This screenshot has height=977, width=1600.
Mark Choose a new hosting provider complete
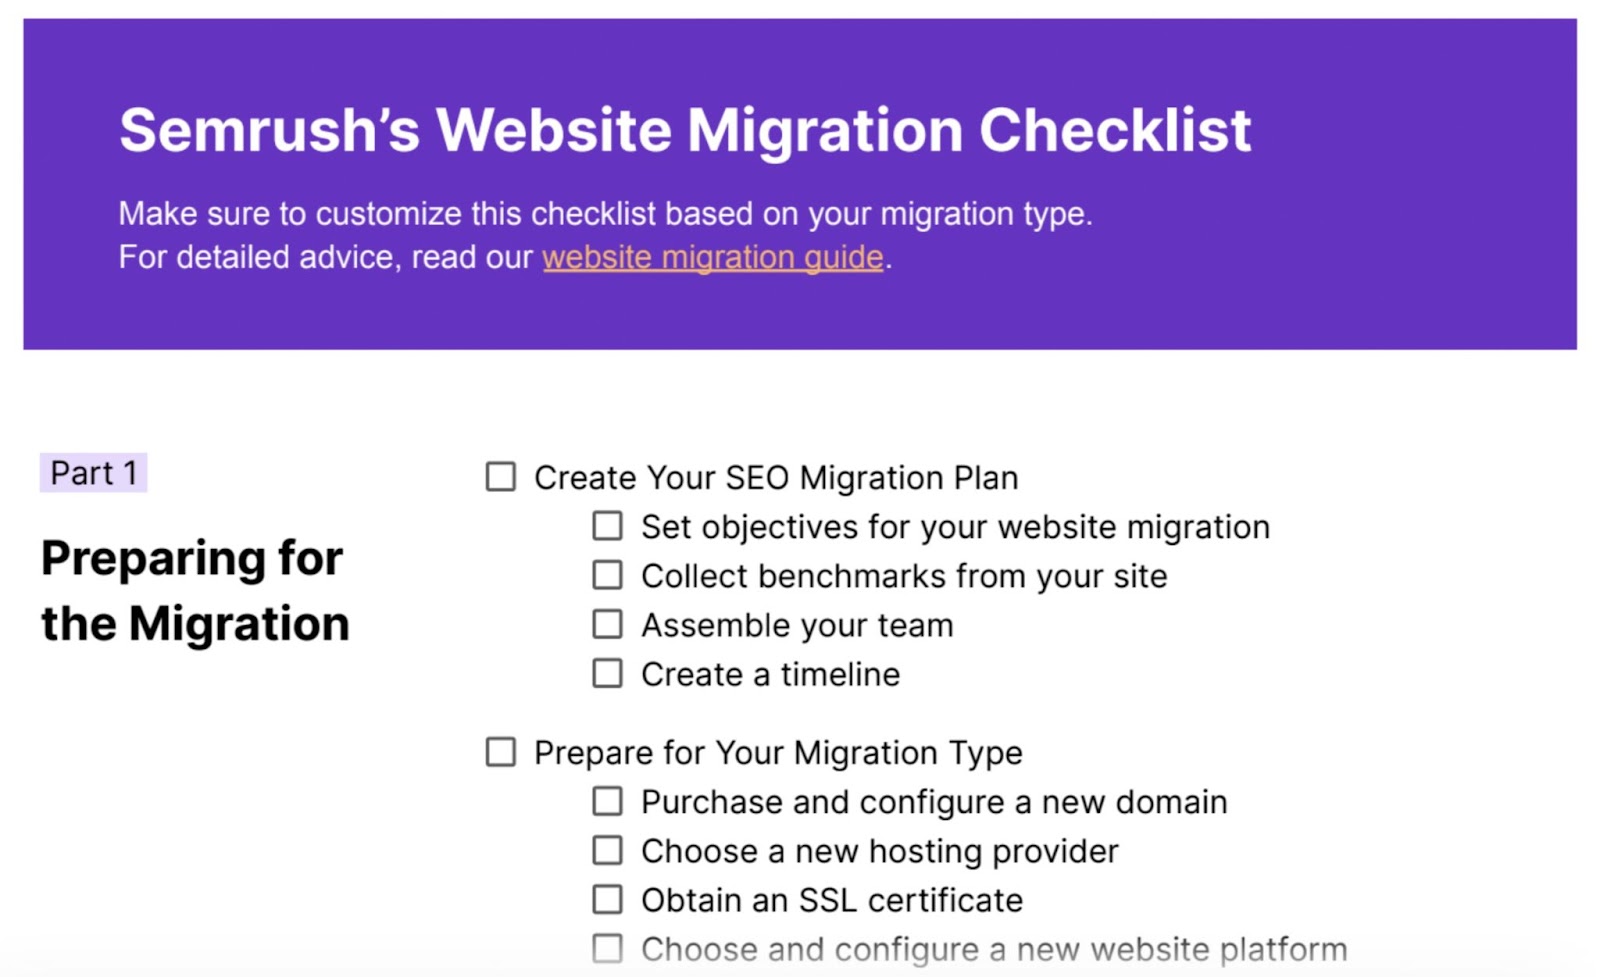pyautogui.click(x=607, y=850)
